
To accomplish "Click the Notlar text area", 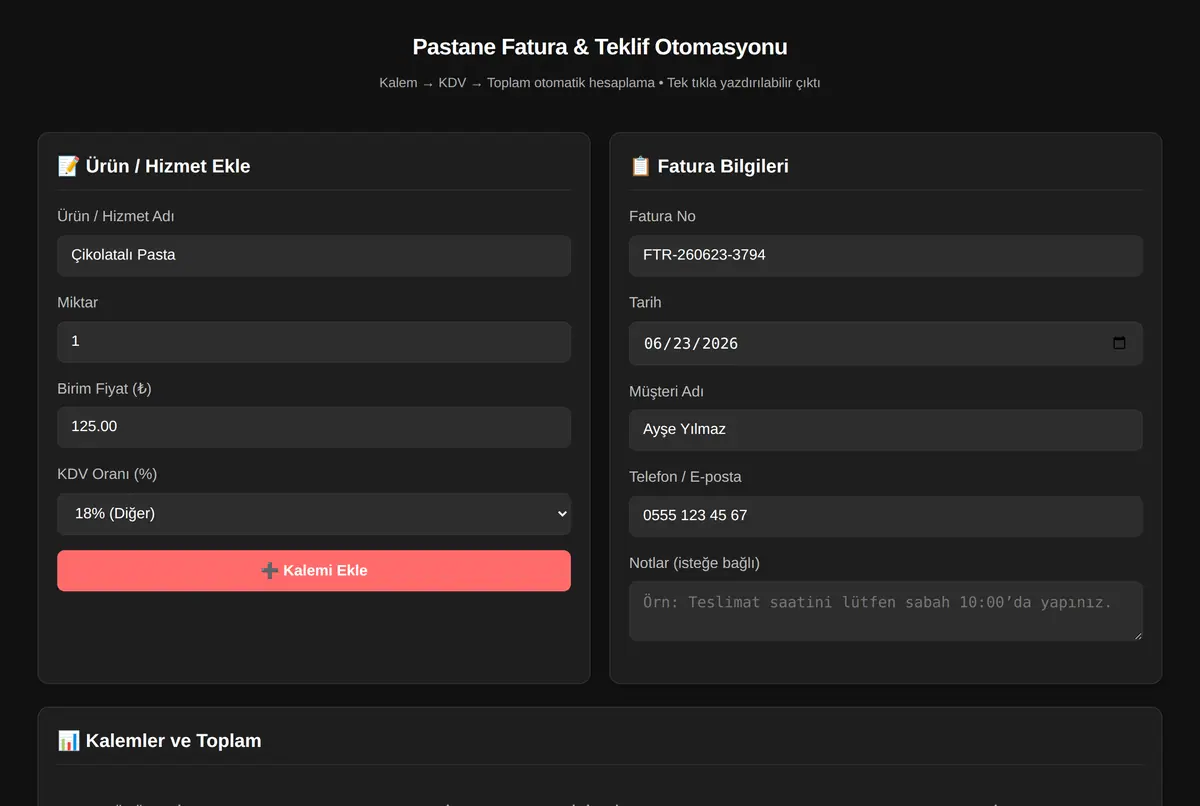I will 886,611.
